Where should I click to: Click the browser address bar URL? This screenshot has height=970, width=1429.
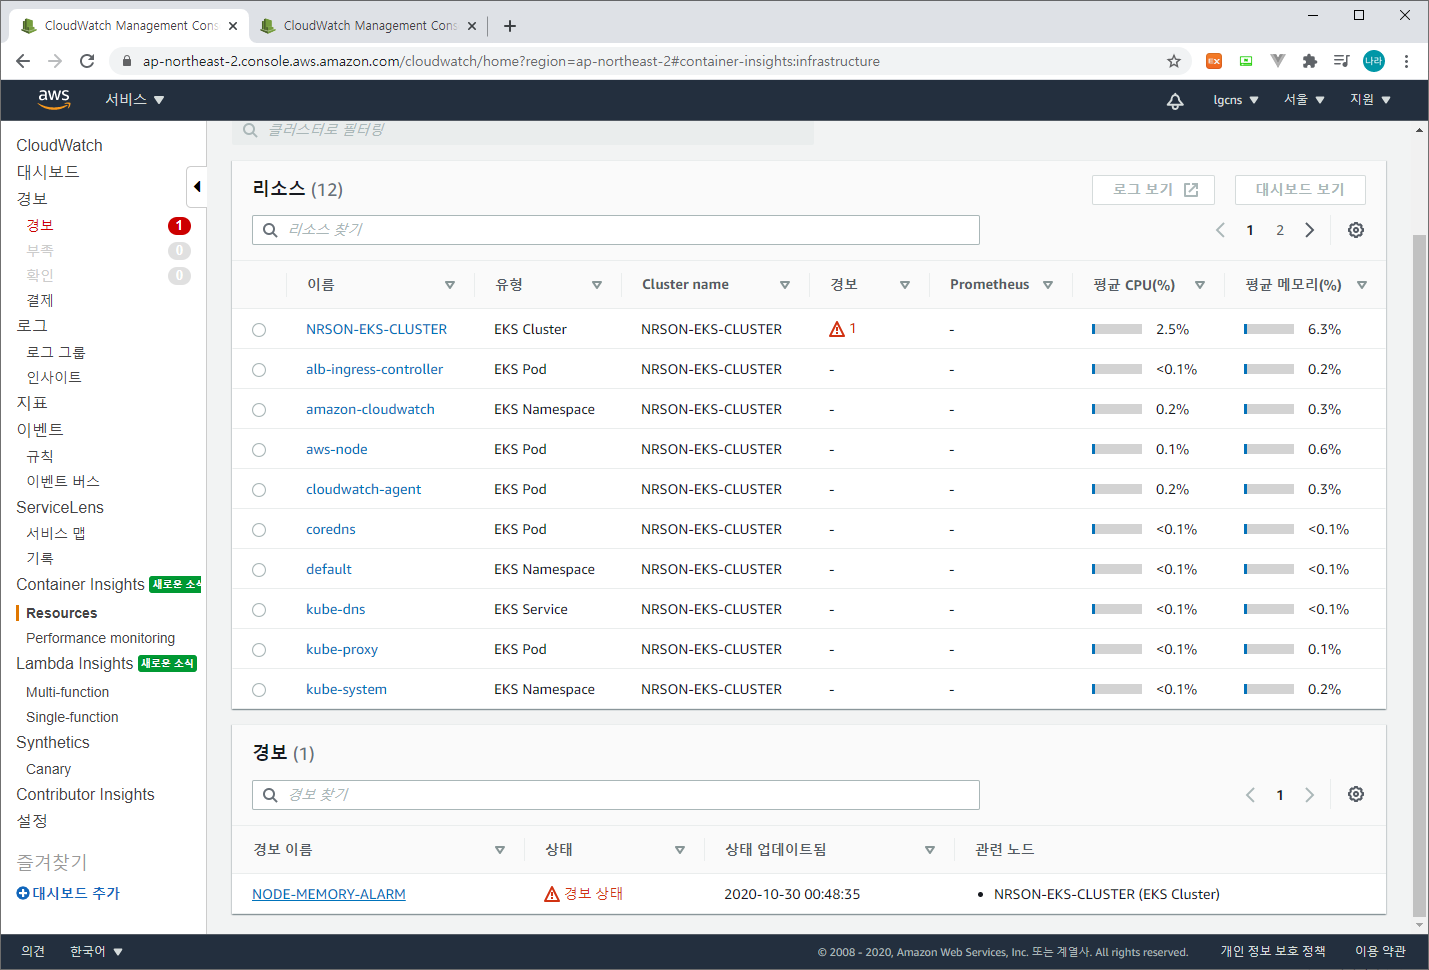tap(511, 61)
